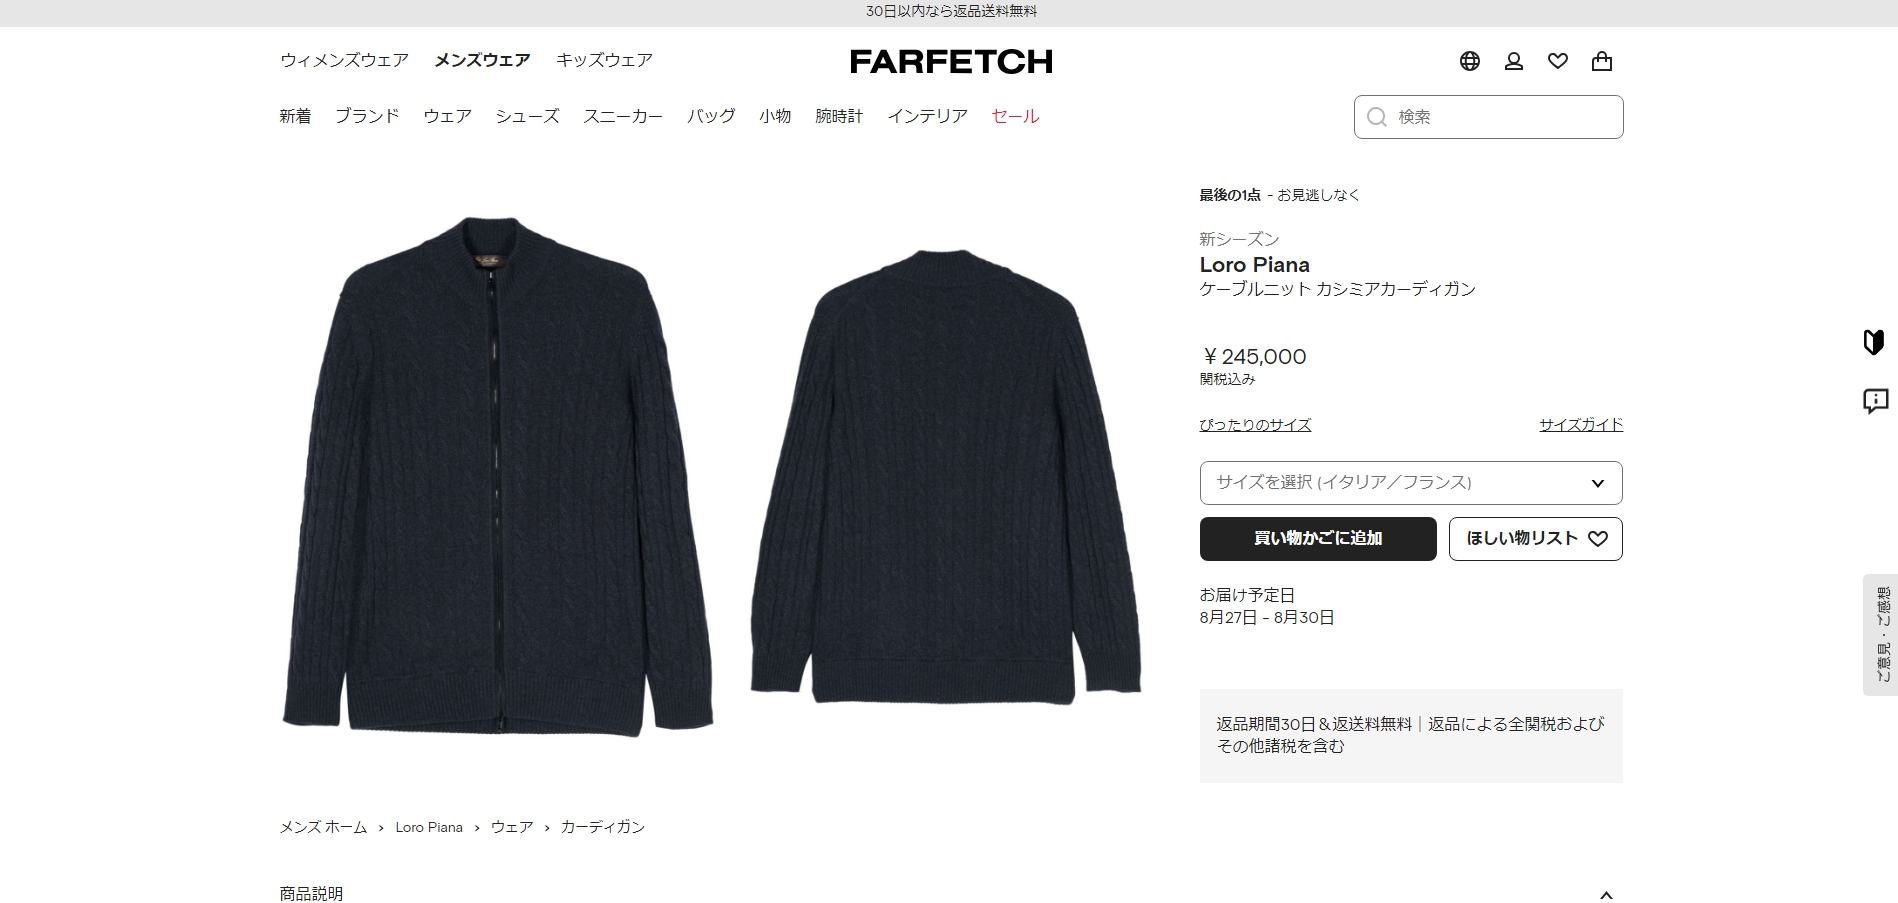The image size is (1898, 903).
Task: Open the beginner guide badge icon on the right edge
Action: click(1874, 342)
